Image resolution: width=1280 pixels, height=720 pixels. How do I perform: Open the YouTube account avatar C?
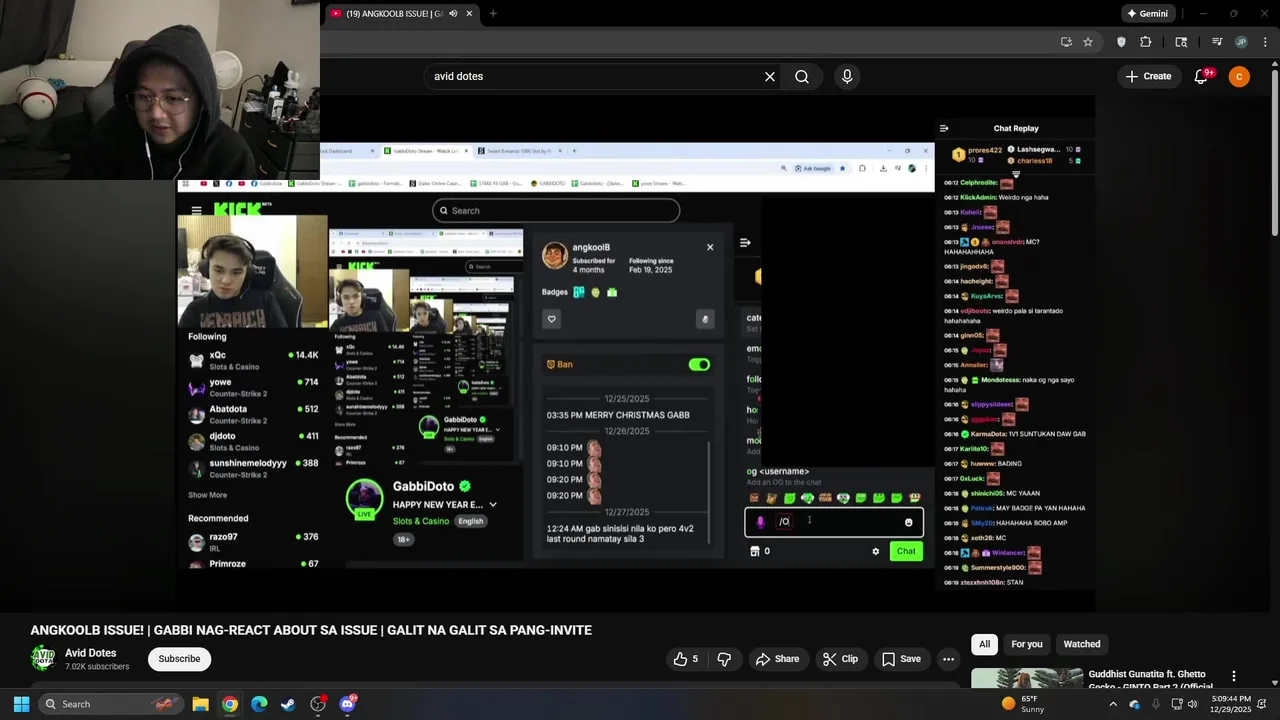[1239, 76]
